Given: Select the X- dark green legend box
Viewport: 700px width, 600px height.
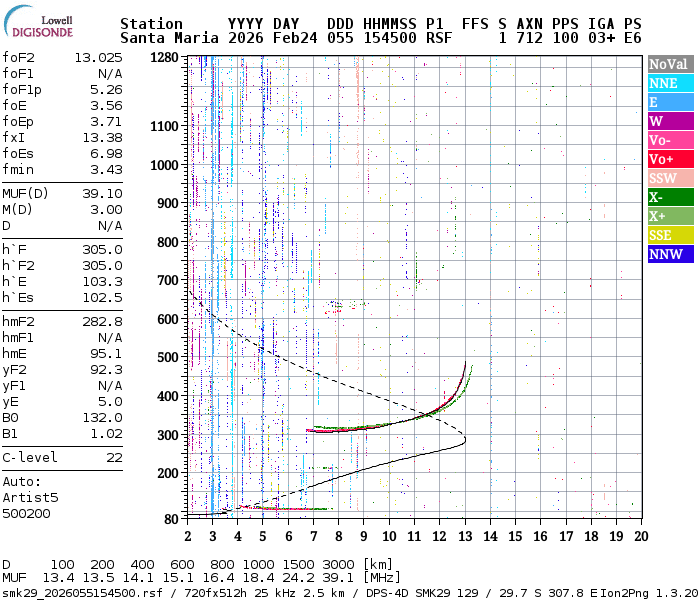Looking at the screenshot, I should point(671,197).
